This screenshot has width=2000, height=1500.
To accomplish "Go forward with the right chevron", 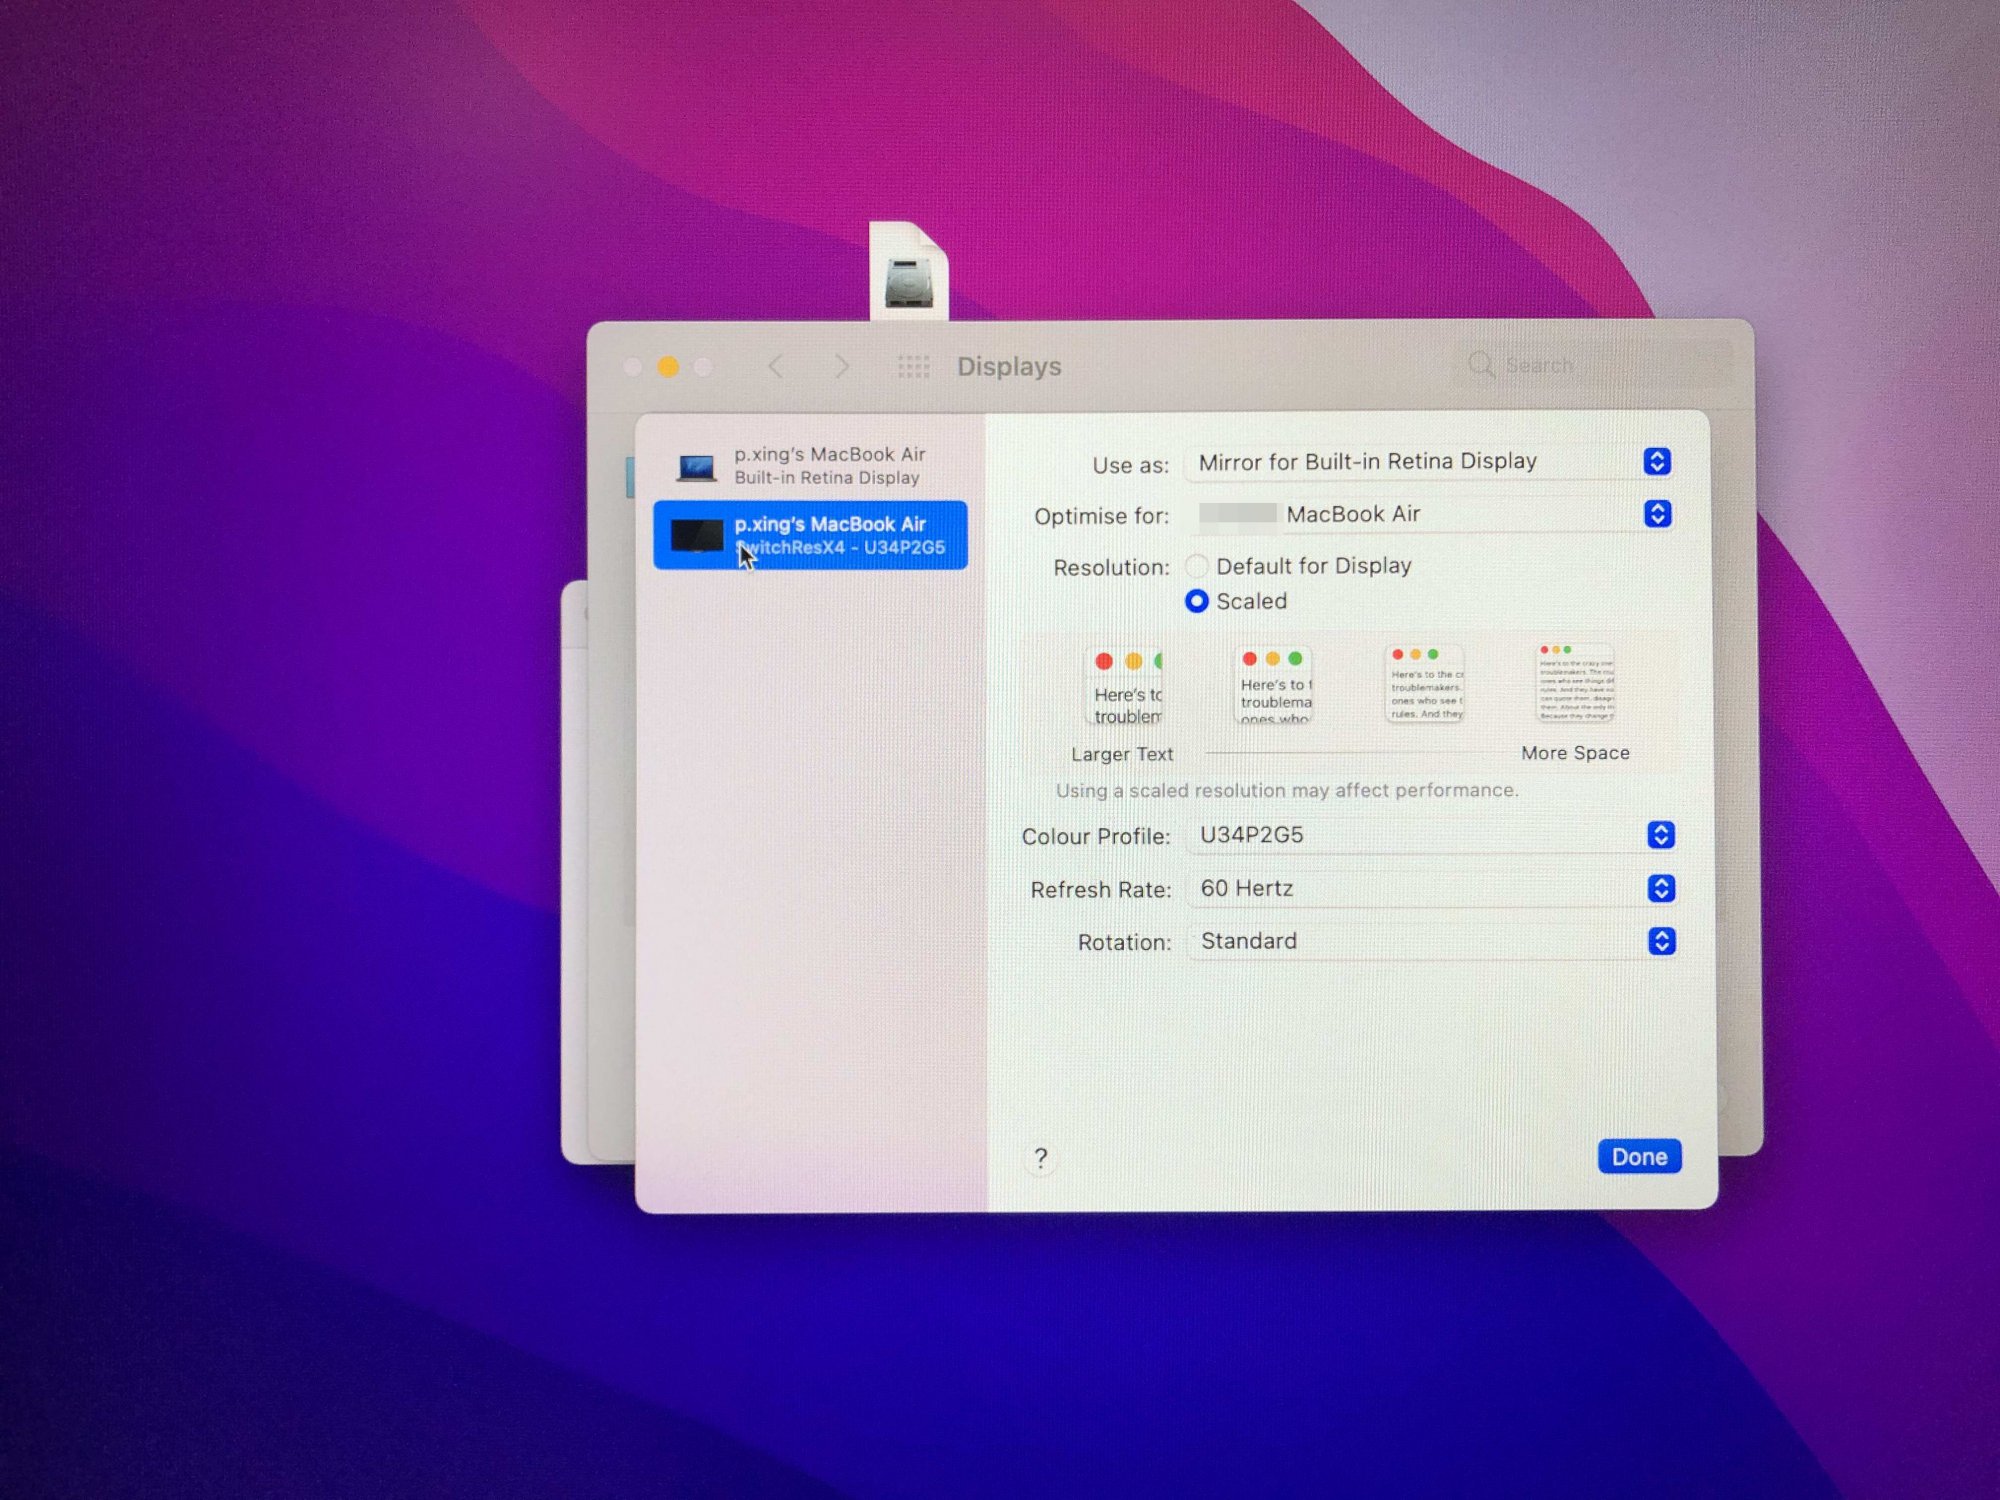I will coord(842,366).
